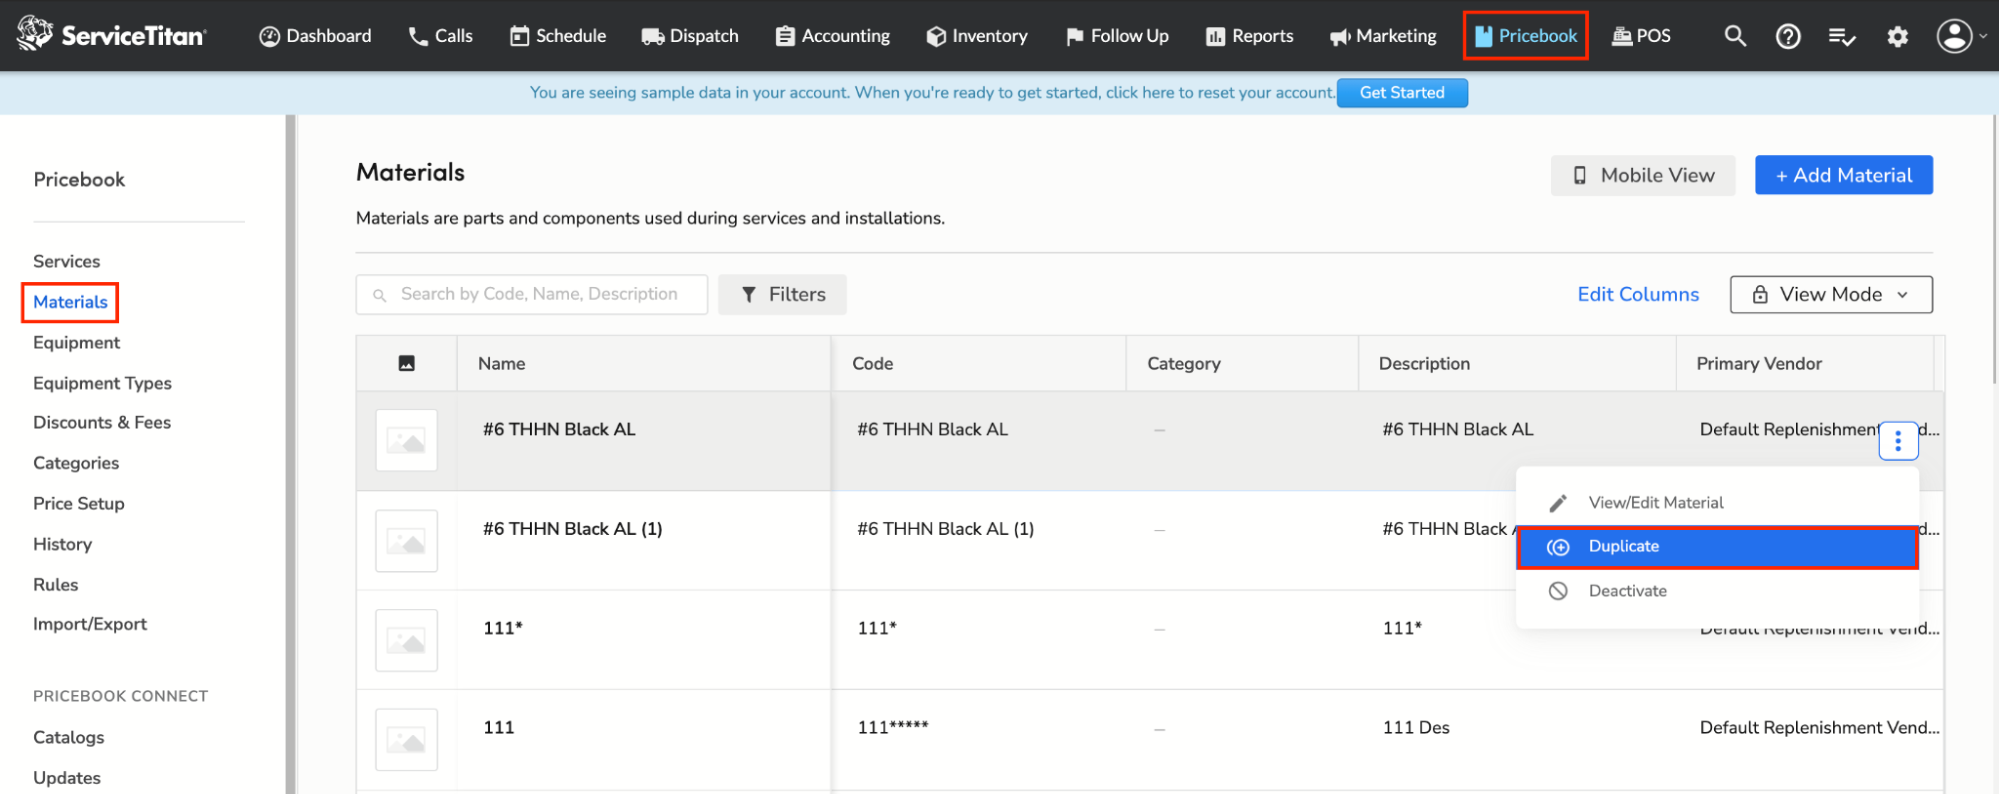Select View/Edit Material menu option

pyautogui.click(x=1655, y=502)
